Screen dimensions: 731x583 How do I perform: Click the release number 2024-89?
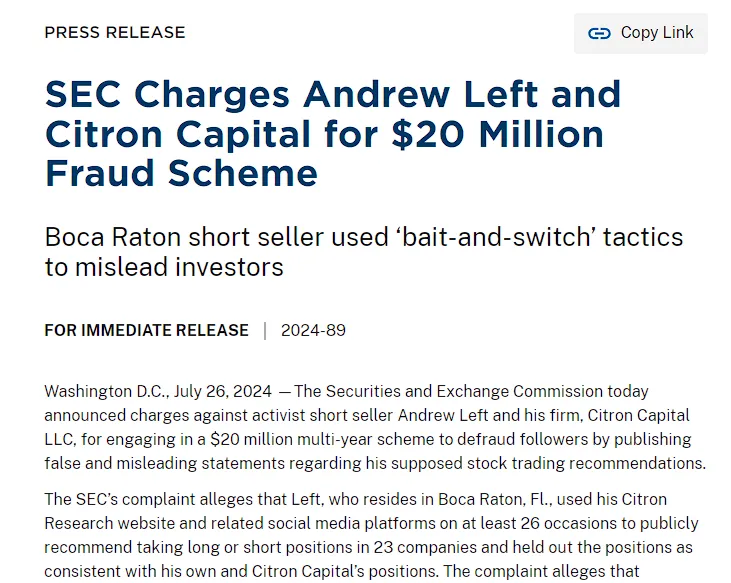click(313, 330)
